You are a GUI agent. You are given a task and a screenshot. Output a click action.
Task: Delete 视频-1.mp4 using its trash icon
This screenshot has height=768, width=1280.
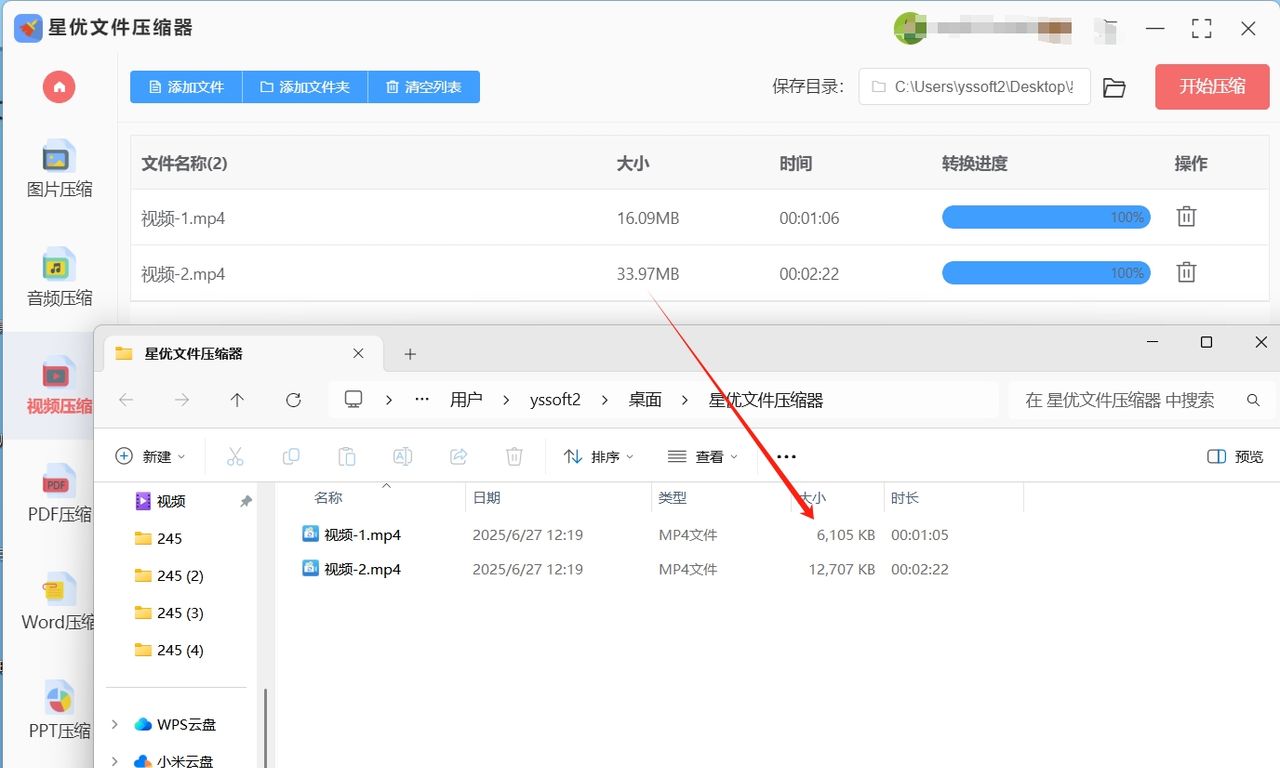pos(1186,217)
